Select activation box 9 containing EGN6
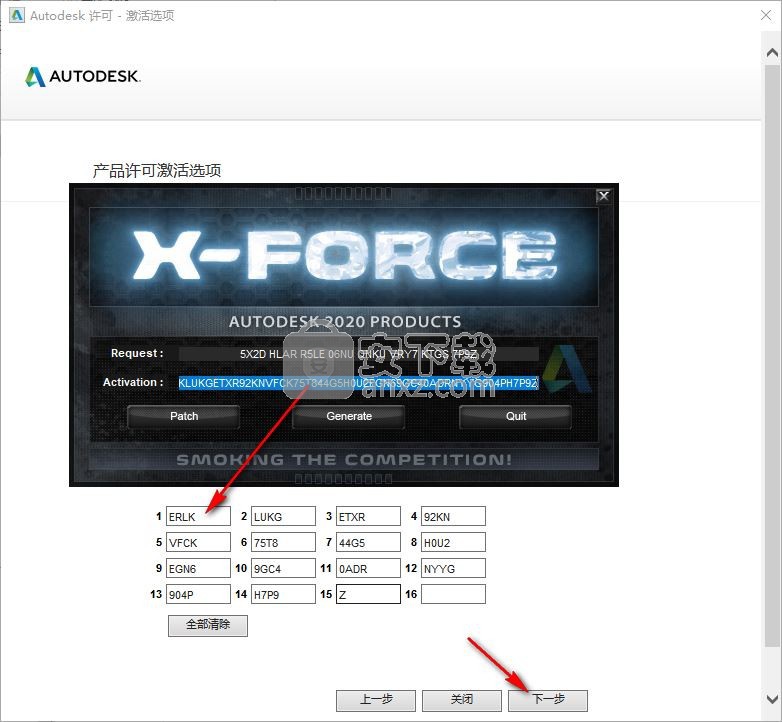 [x=198, y=568]
